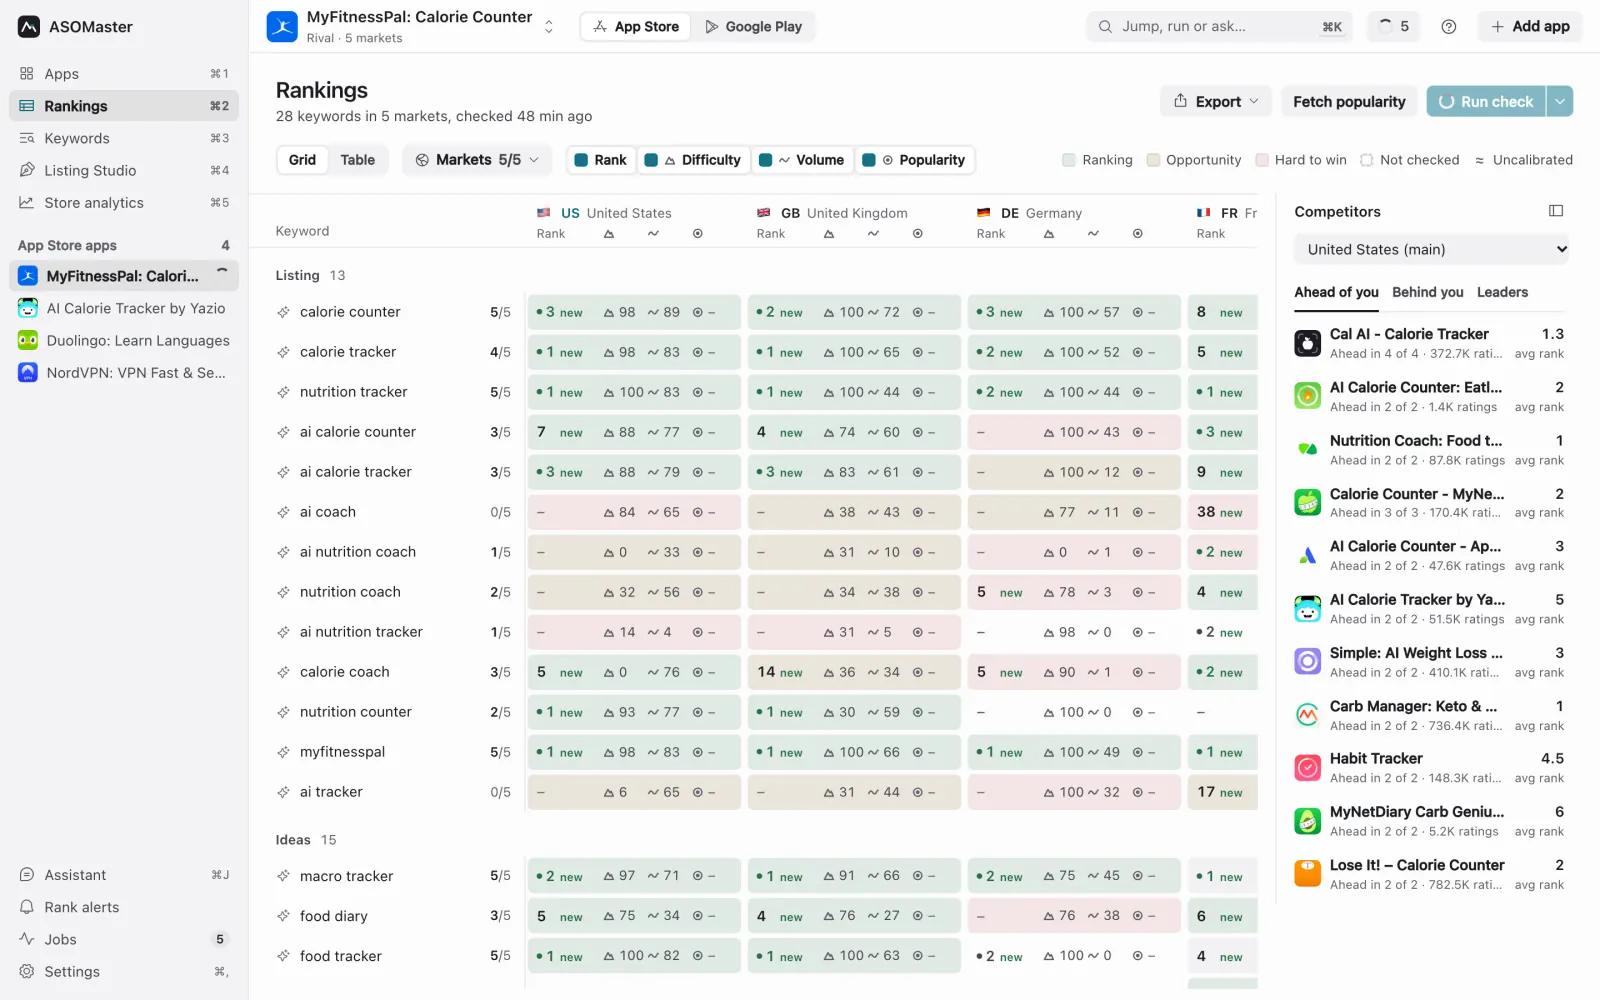The image size is (1600, 1000).
Task: Click the Lose It! app icon
Action: click(1307, 874)
